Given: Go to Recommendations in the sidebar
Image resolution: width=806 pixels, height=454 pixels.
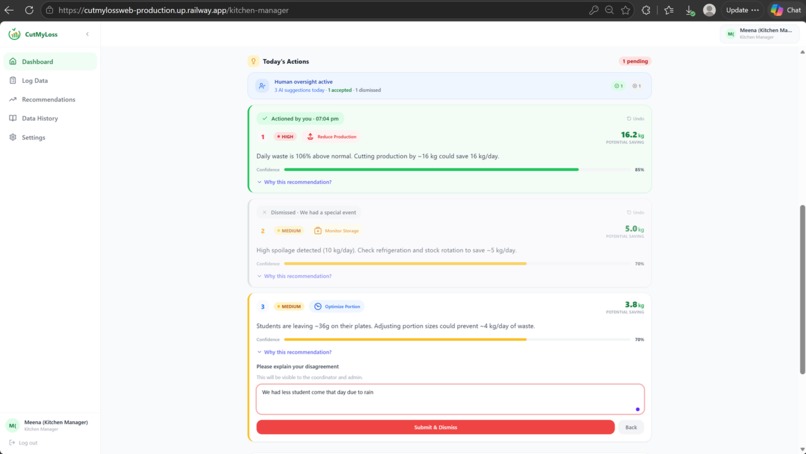Looking at the screenshot, I should (x=50, y=99).
